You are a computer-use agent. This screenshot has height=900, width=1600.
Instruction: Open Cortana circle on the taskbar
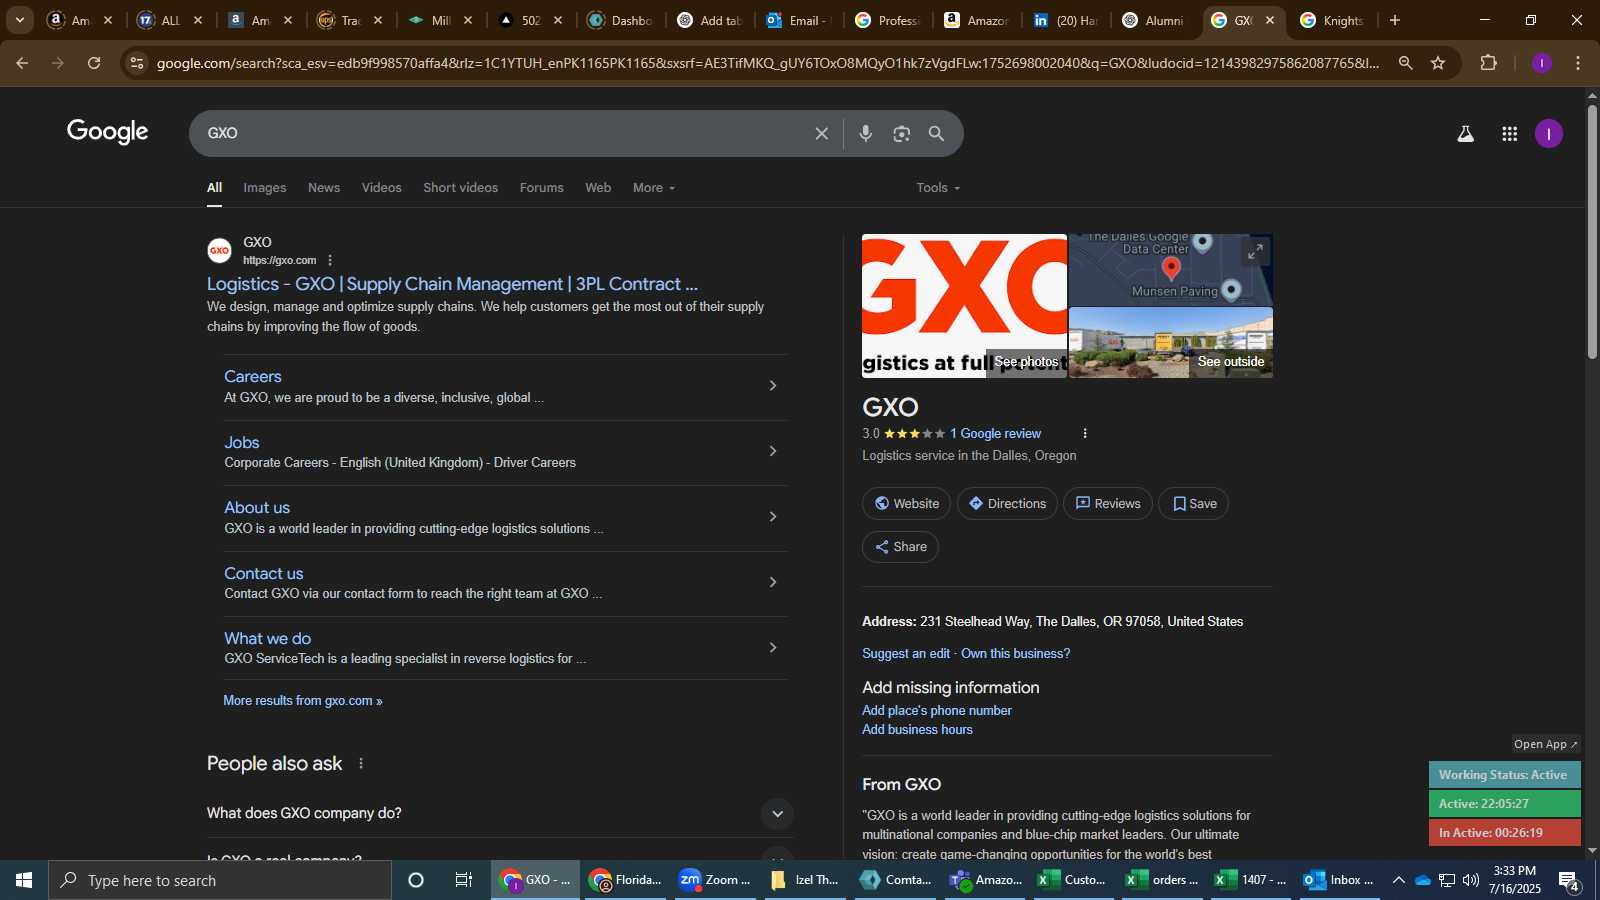(x=416, y=880)
